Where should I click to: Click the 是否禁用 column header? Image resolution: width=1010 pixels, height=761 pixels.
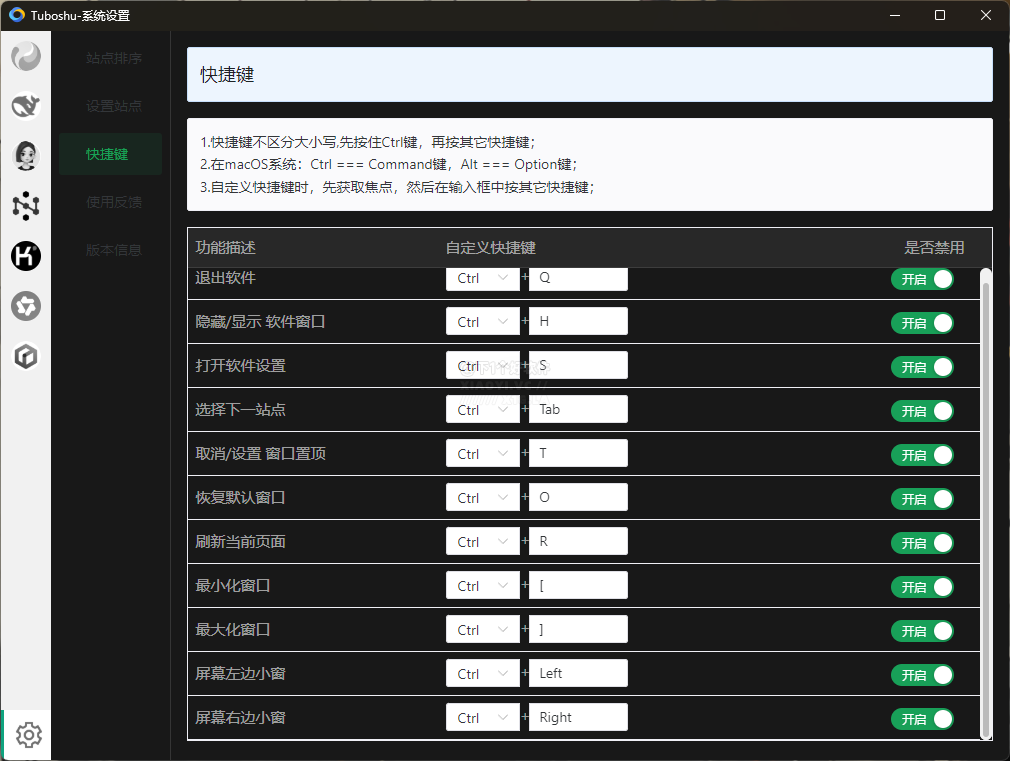[x=934, y=247]
